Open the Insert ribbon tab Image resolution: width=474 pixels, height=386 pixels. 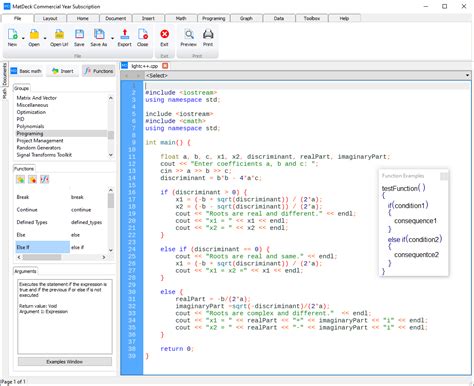pyautogui.click(x=148, y=18)
